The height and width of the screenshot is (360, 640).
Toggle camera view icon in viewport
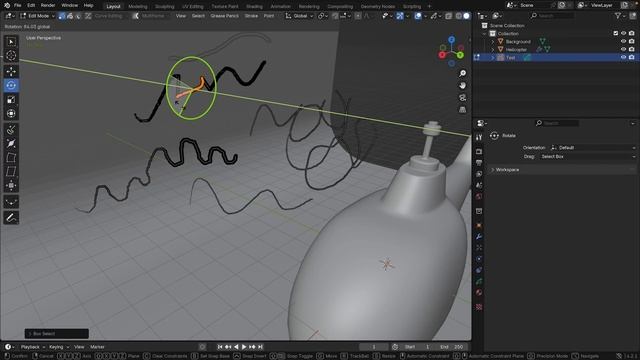pos(462,98)
